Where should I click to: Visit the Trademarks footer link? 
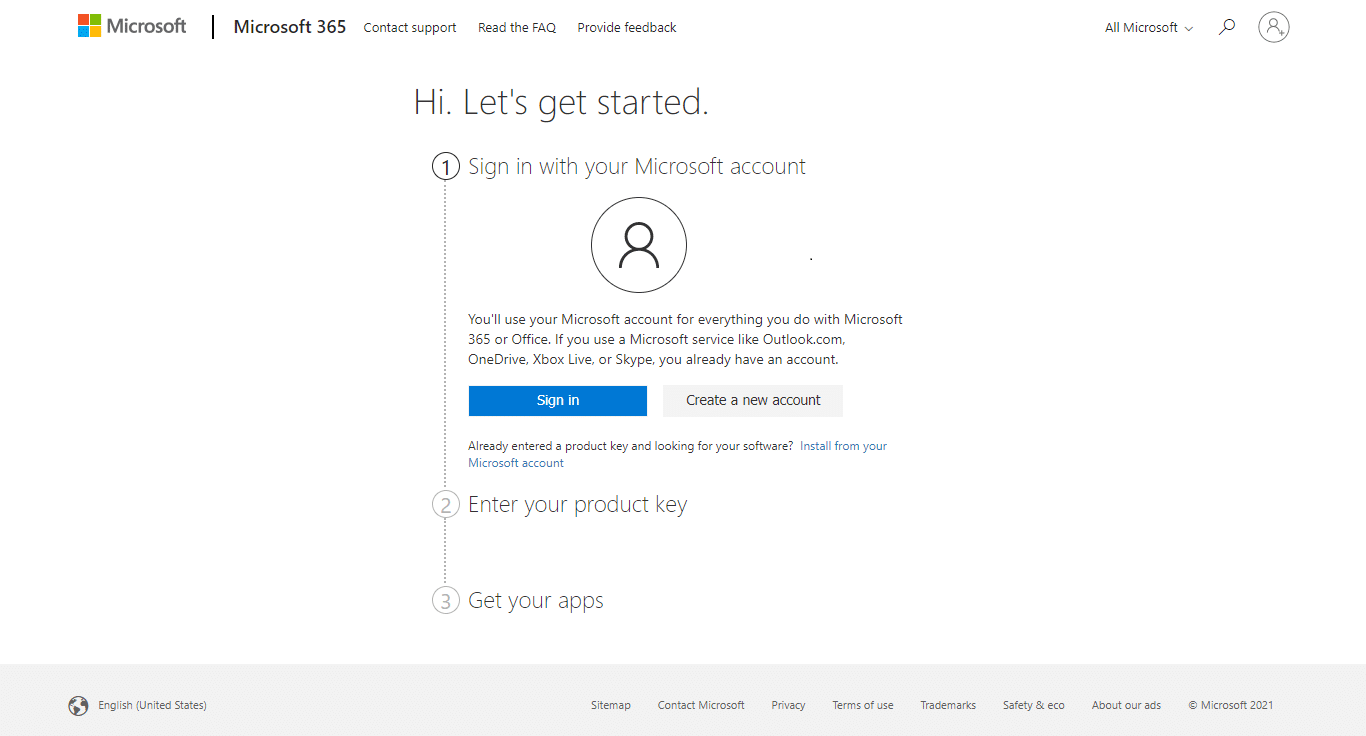948,706
